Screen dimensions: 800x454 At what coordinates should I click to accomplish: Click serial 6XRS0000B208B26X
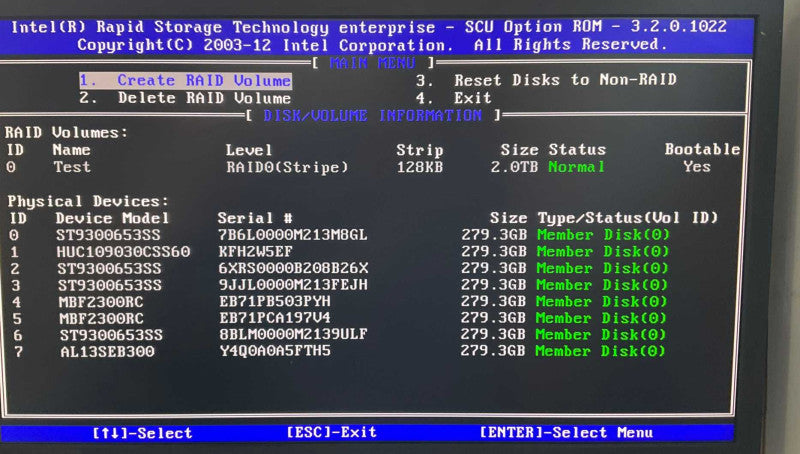tap(293, 268)
